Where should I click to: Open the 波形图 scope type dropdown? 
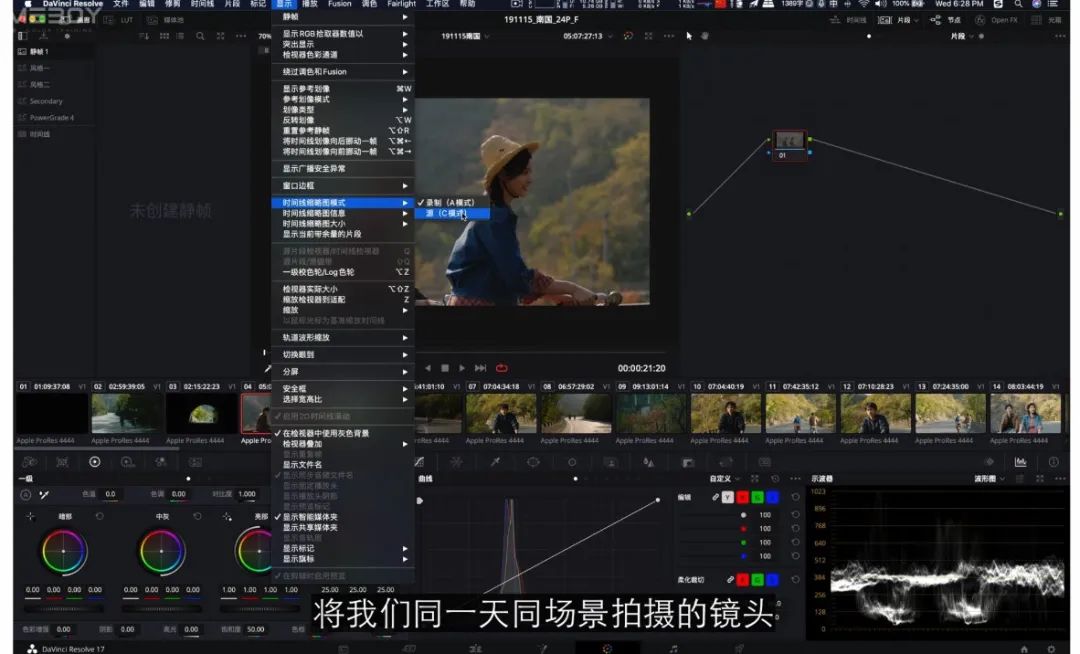pyautogui.click(x=991, y=479)
